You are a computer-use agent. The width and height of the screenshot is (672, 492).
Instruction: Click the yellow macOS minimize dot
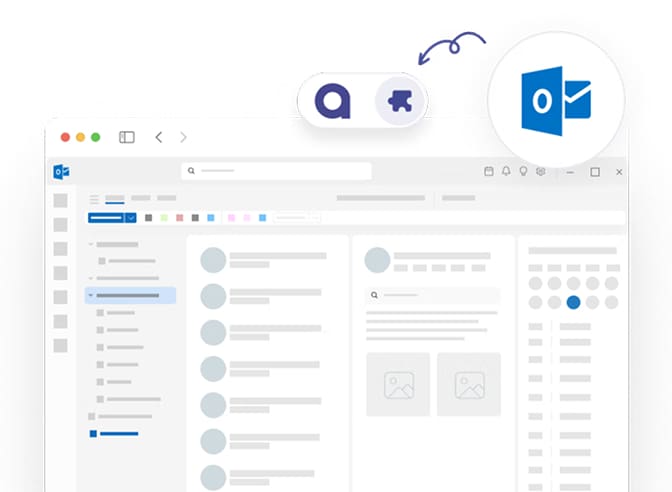(81, 137)
